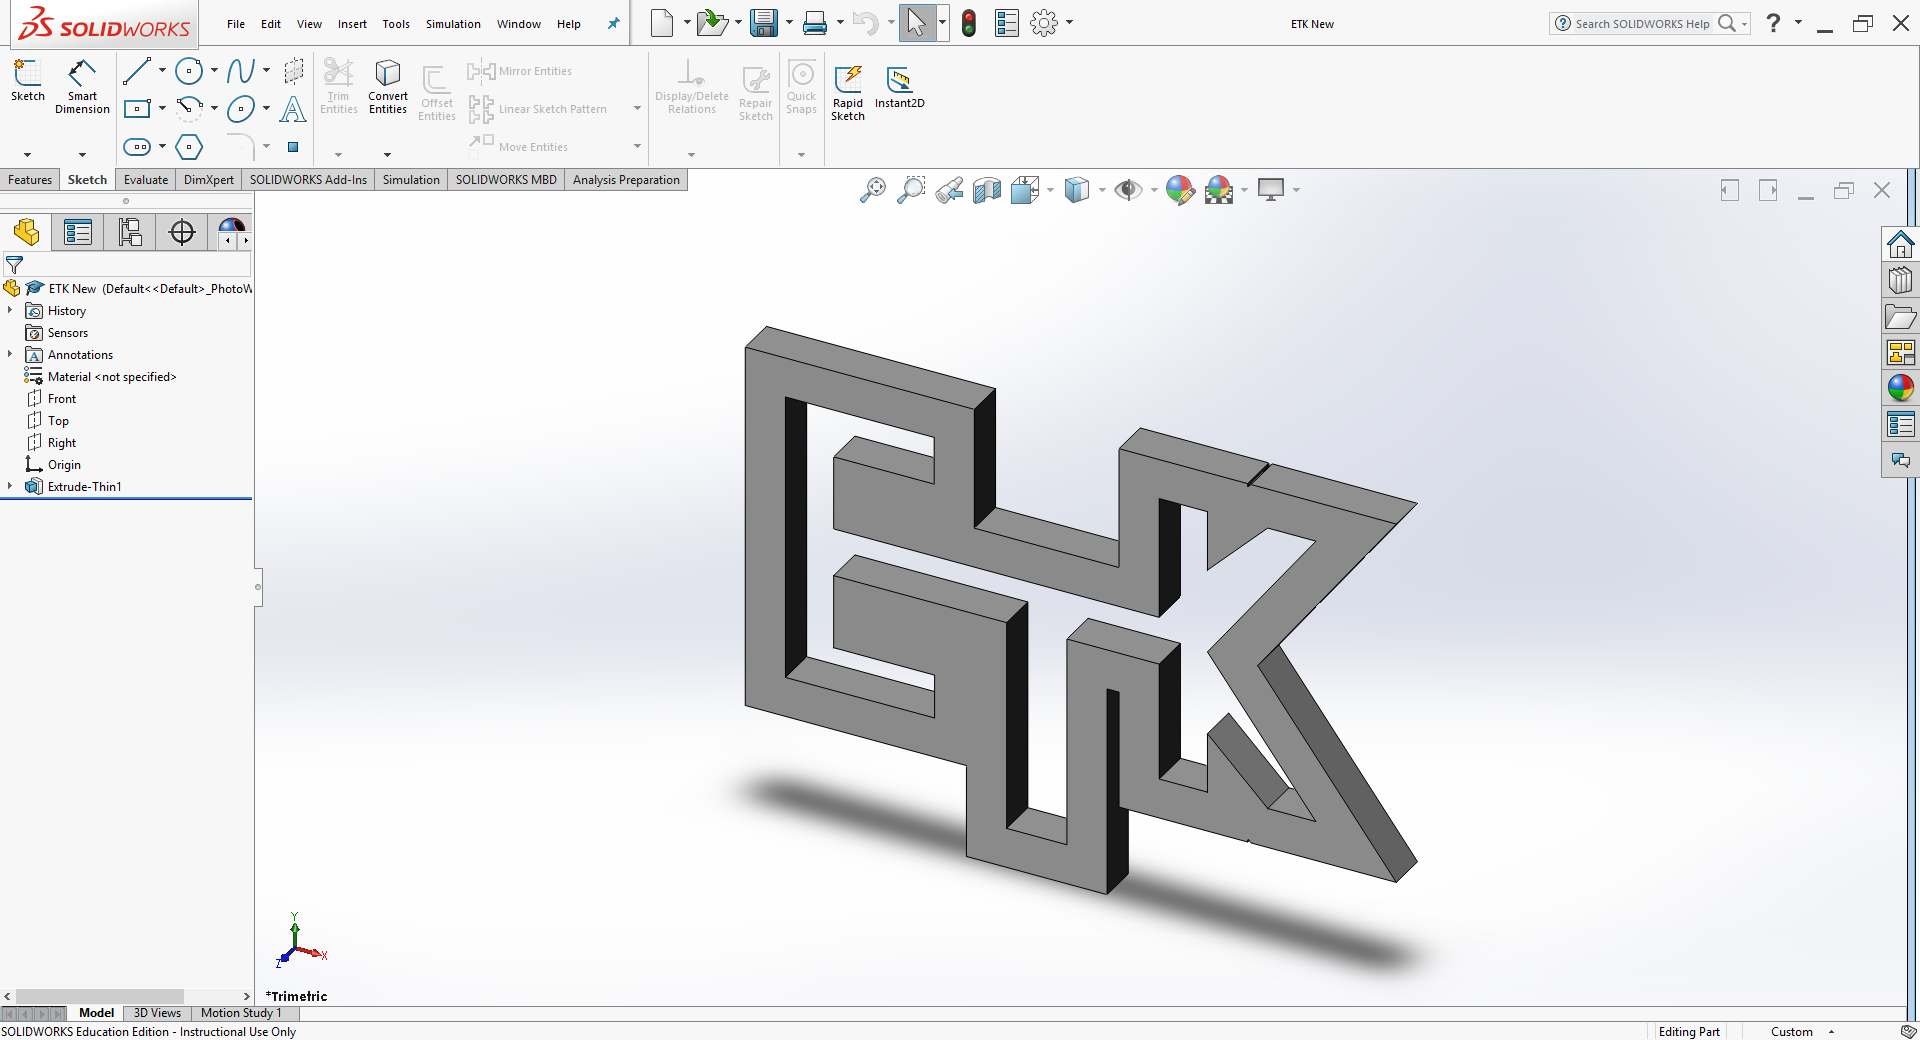
Task: Select the Polygon tool
Action: pos(189,147)
